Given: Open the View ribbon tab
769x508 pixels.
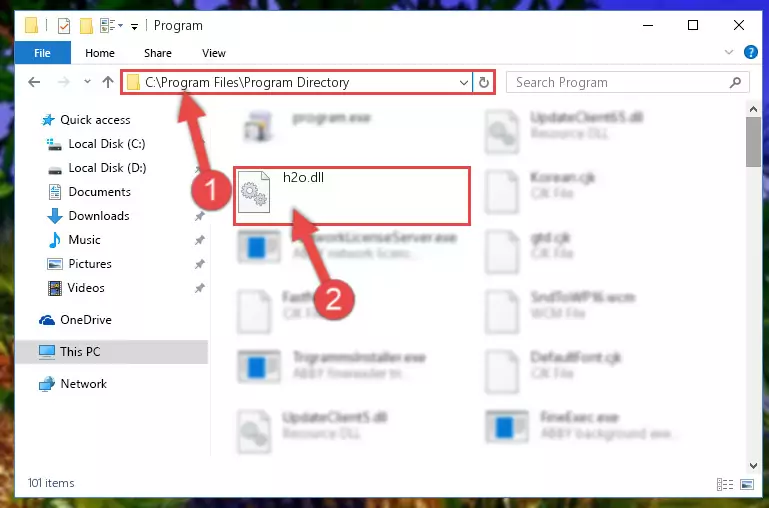Looking at the screenshot, I should pyautogui.click(x=214, y=53).
